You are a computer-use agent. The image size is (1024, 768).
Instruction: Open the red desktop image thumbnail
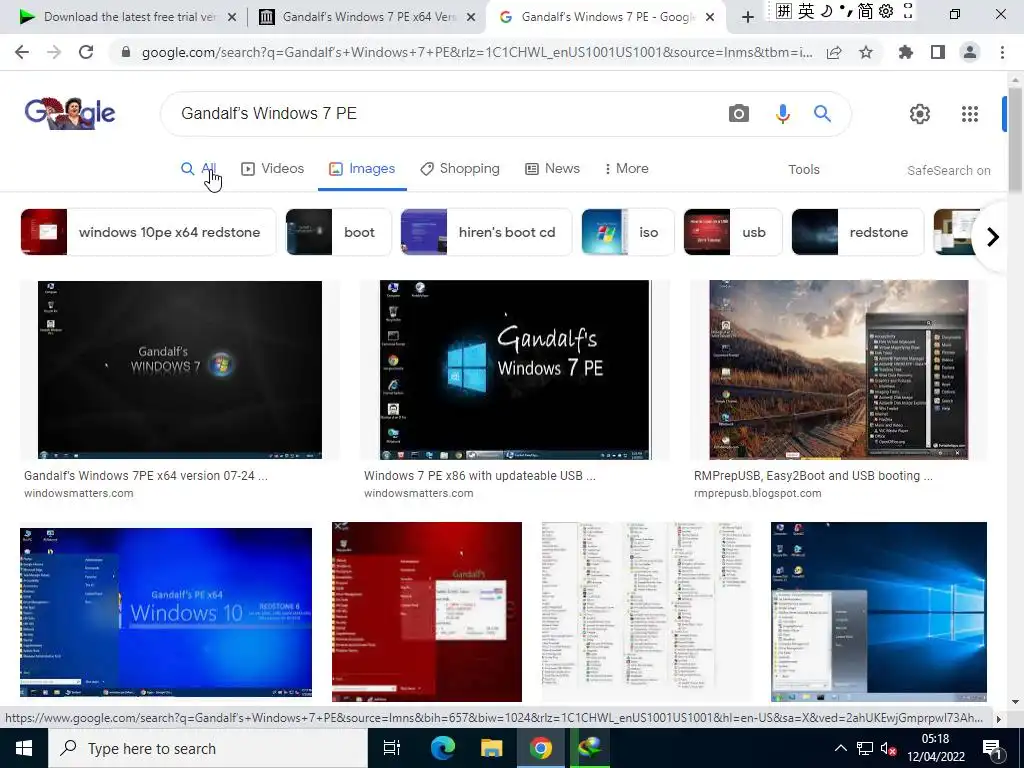tap(426, 612)
